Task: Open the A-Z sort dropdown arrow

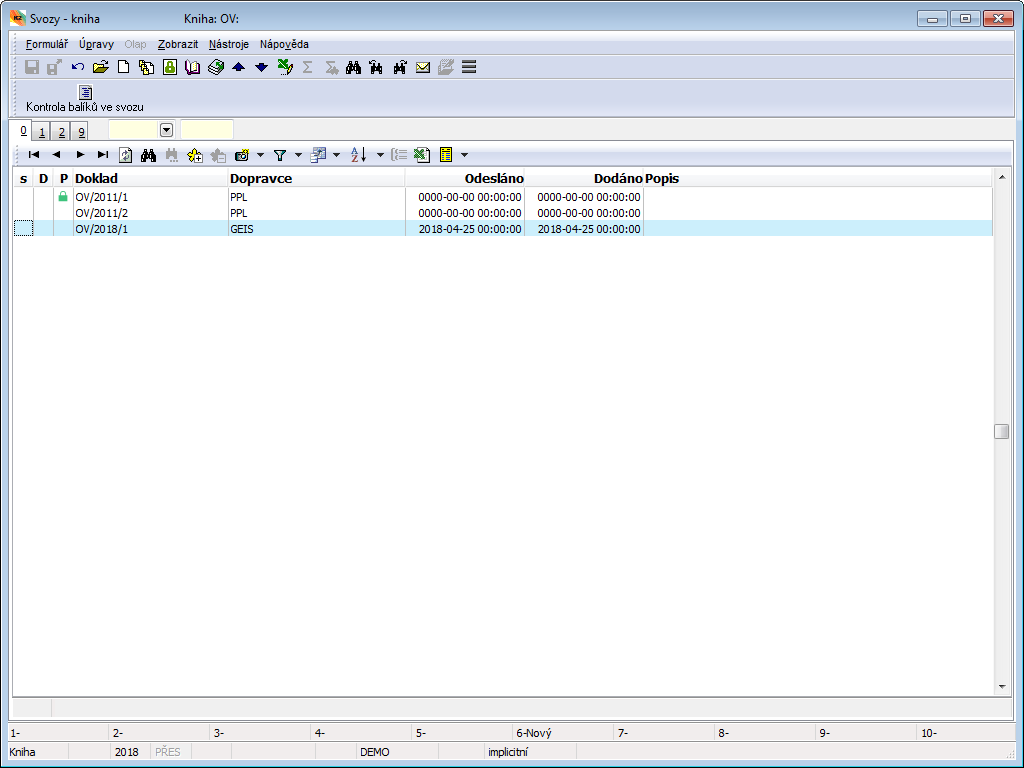Action: [380, 155]
